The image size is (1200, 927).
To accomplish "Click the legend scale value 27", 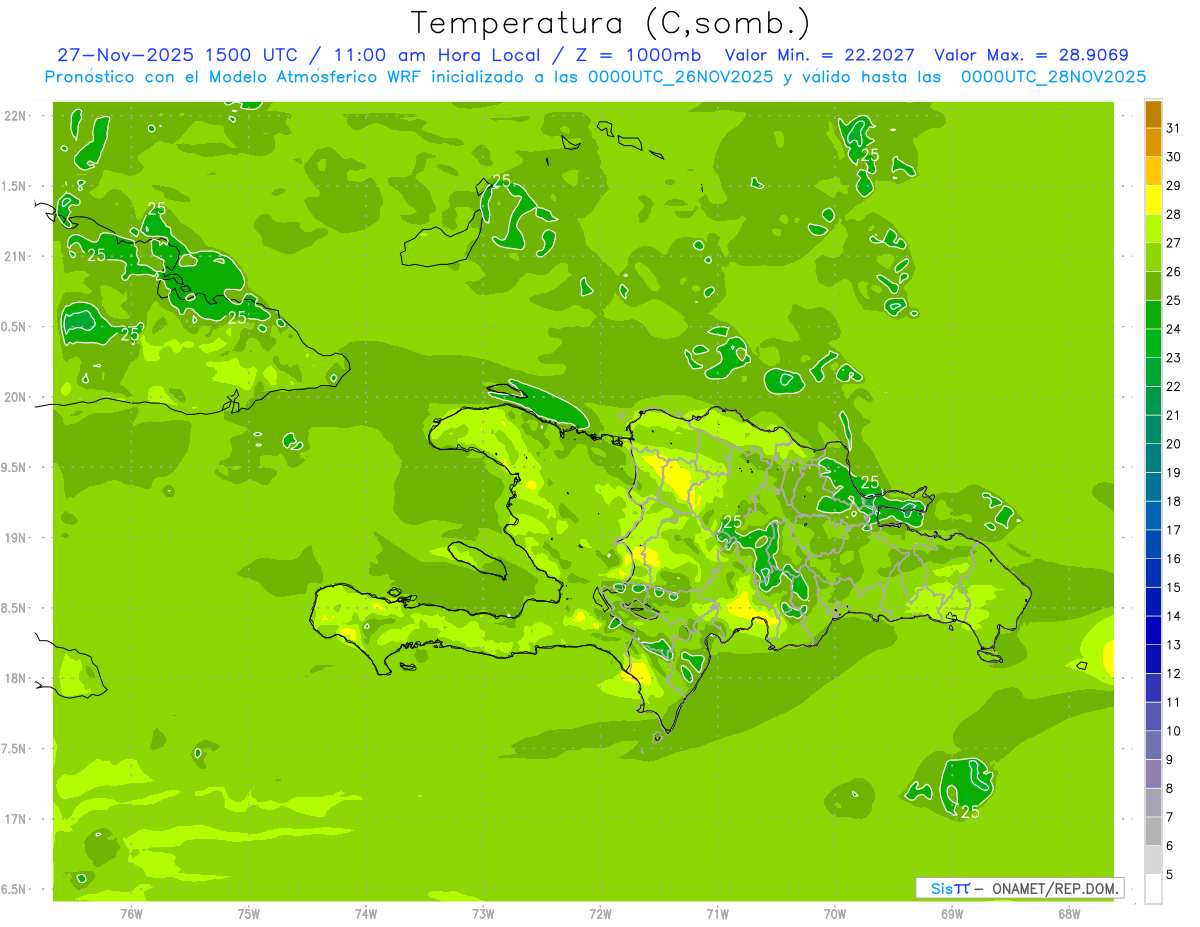I will click(x=1175, y=243).
